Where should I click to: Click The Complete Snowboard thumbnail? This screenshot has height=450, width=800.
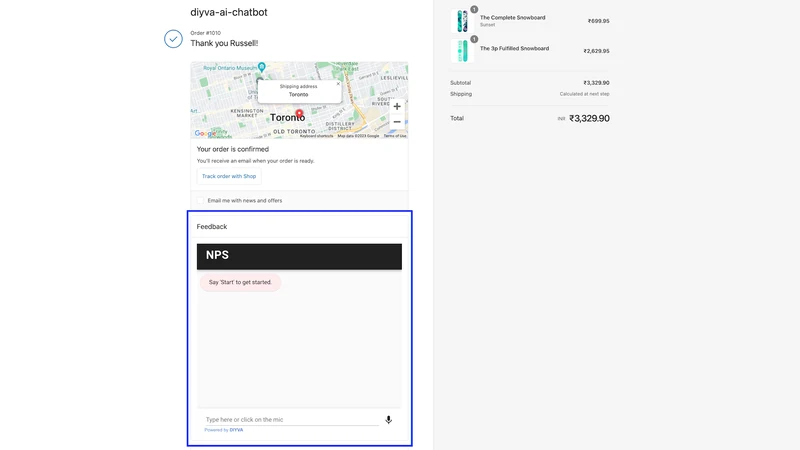tap(462, 21)
